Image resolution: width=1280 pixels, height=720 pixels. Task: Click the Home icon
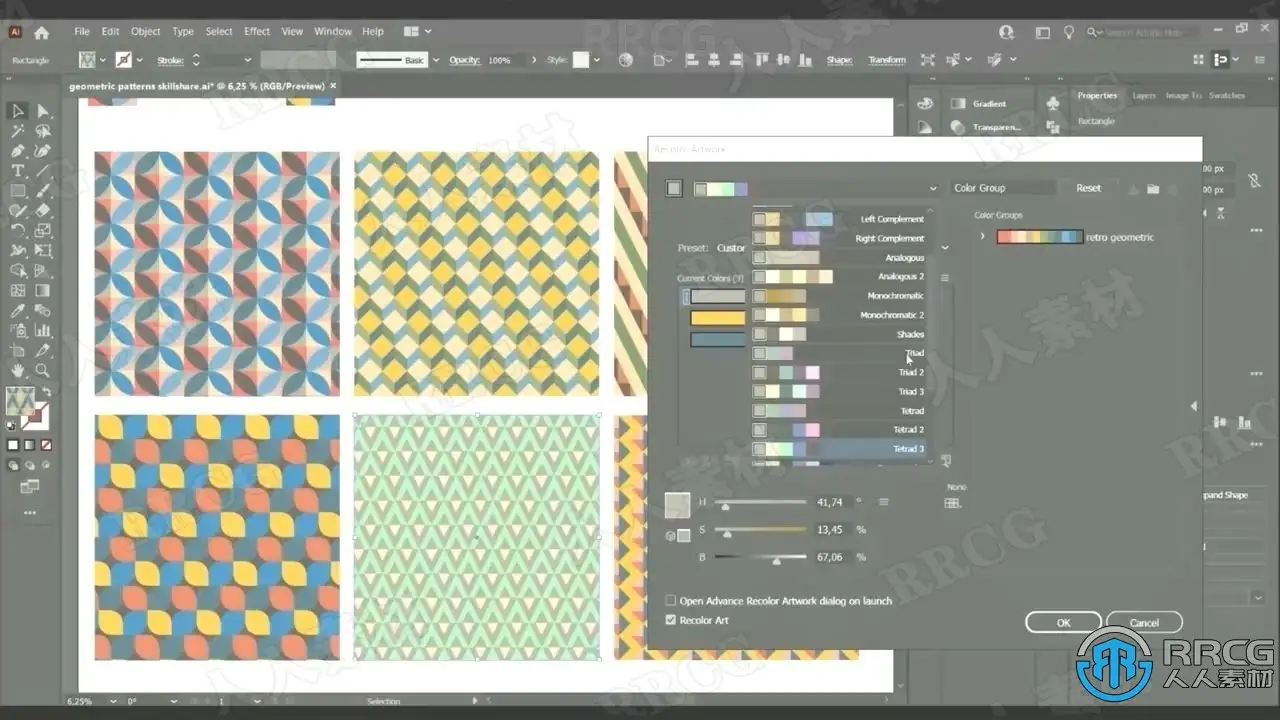41,32
